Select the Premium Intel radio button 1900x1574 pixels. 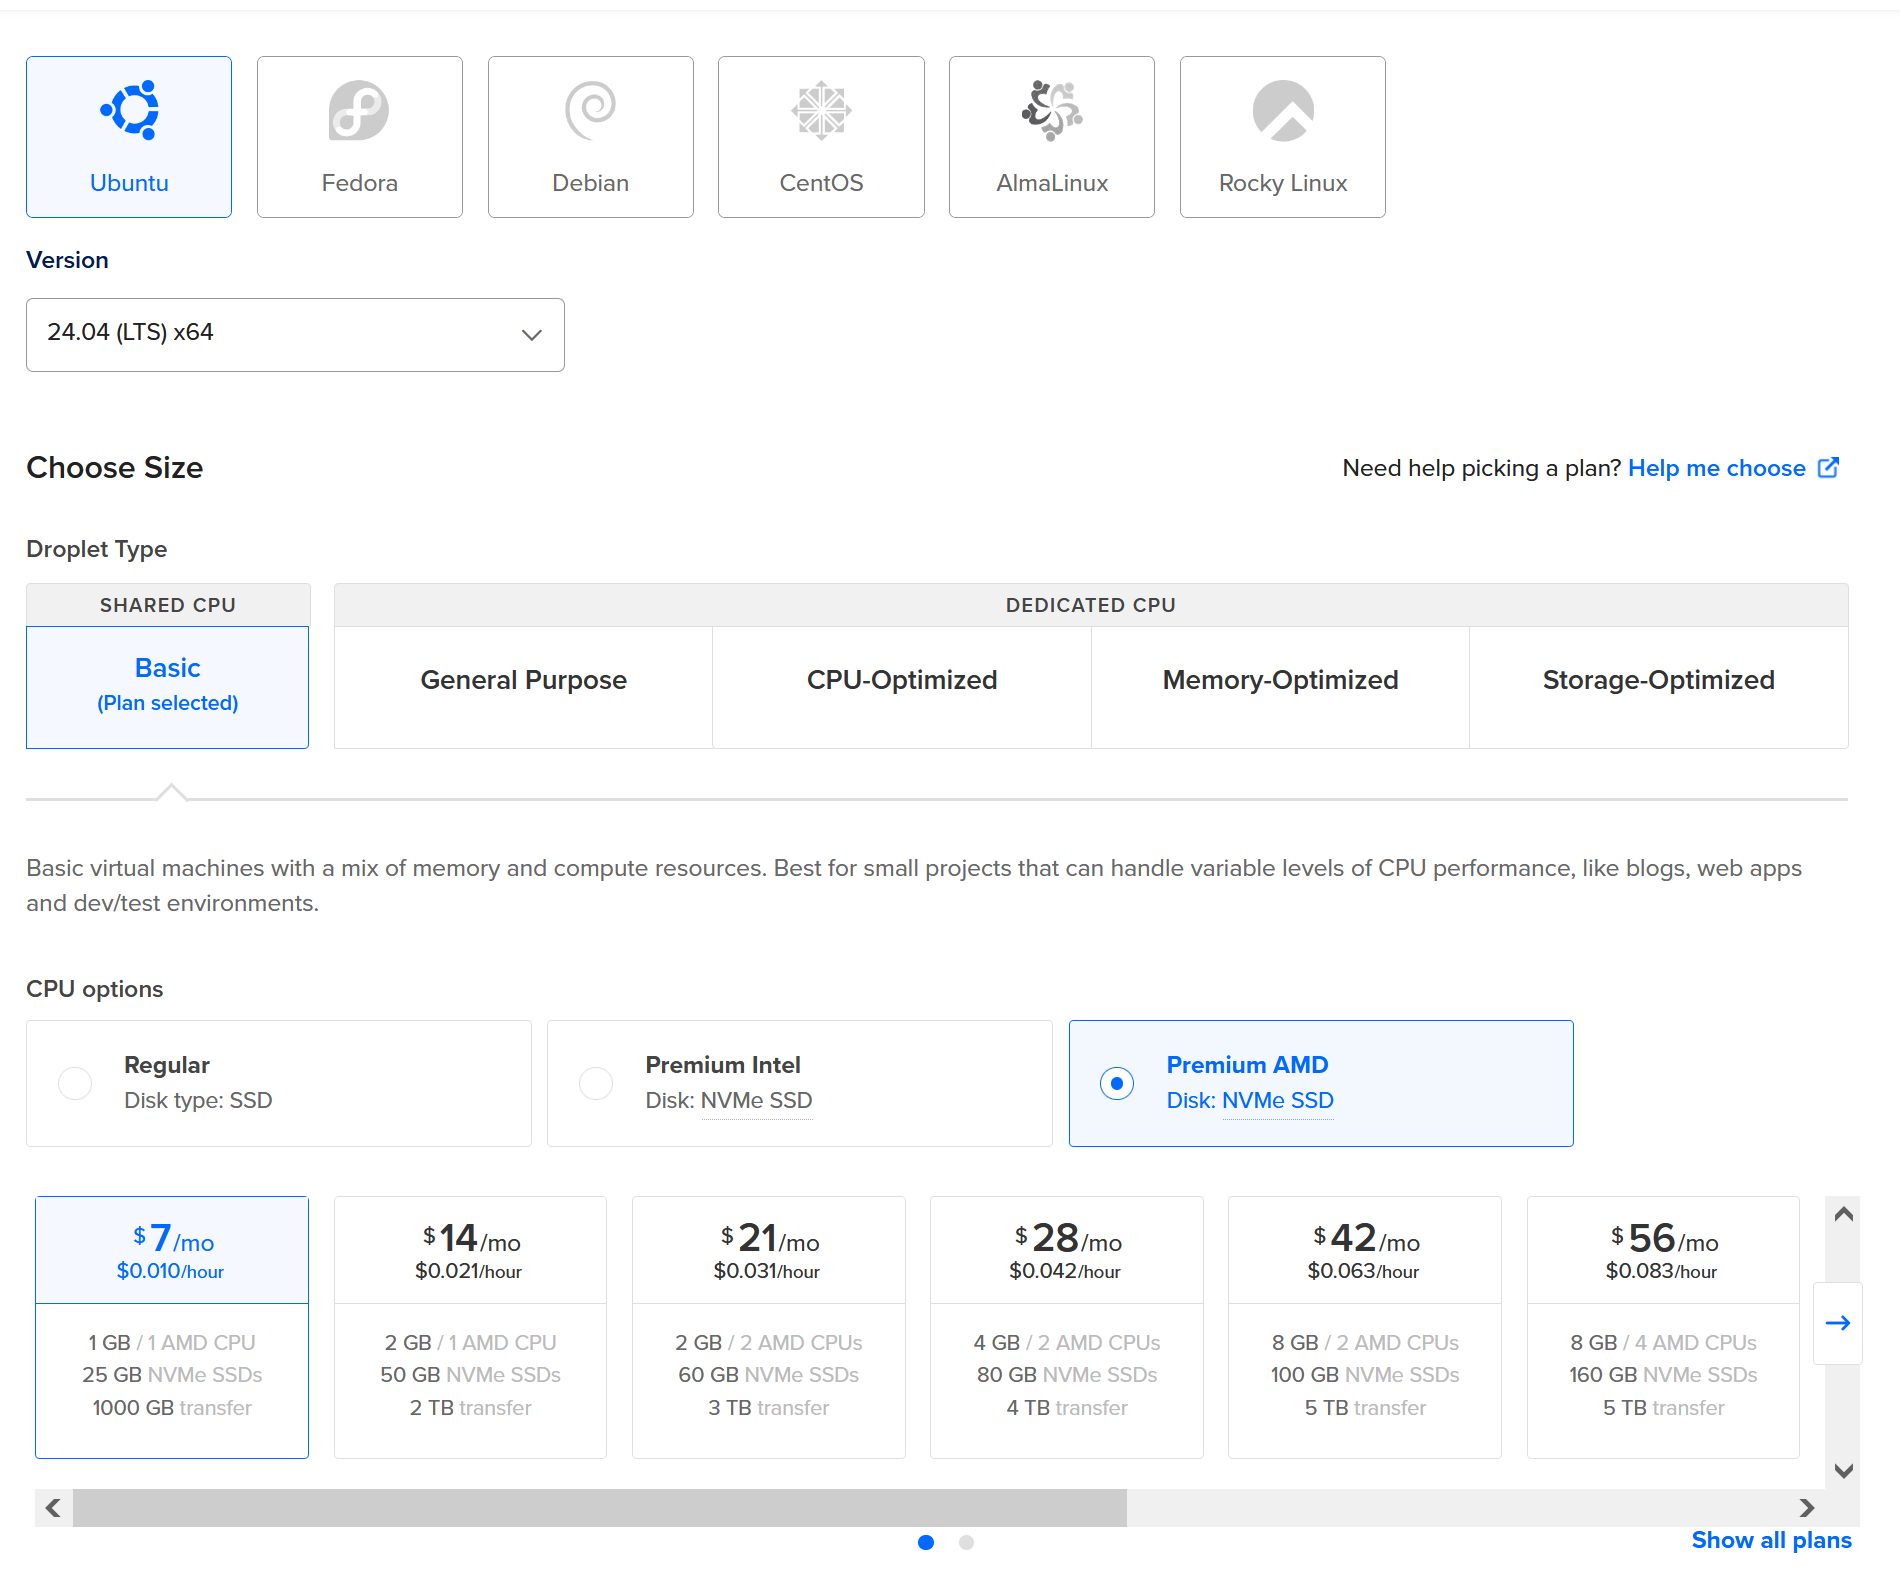pos(596,1083)
